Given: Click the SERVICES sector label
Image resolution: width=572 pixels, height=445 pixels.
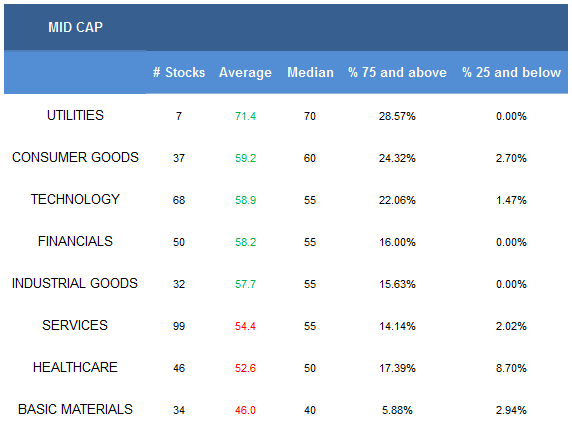Looking at the screenshot, I should tap(75, 325).
